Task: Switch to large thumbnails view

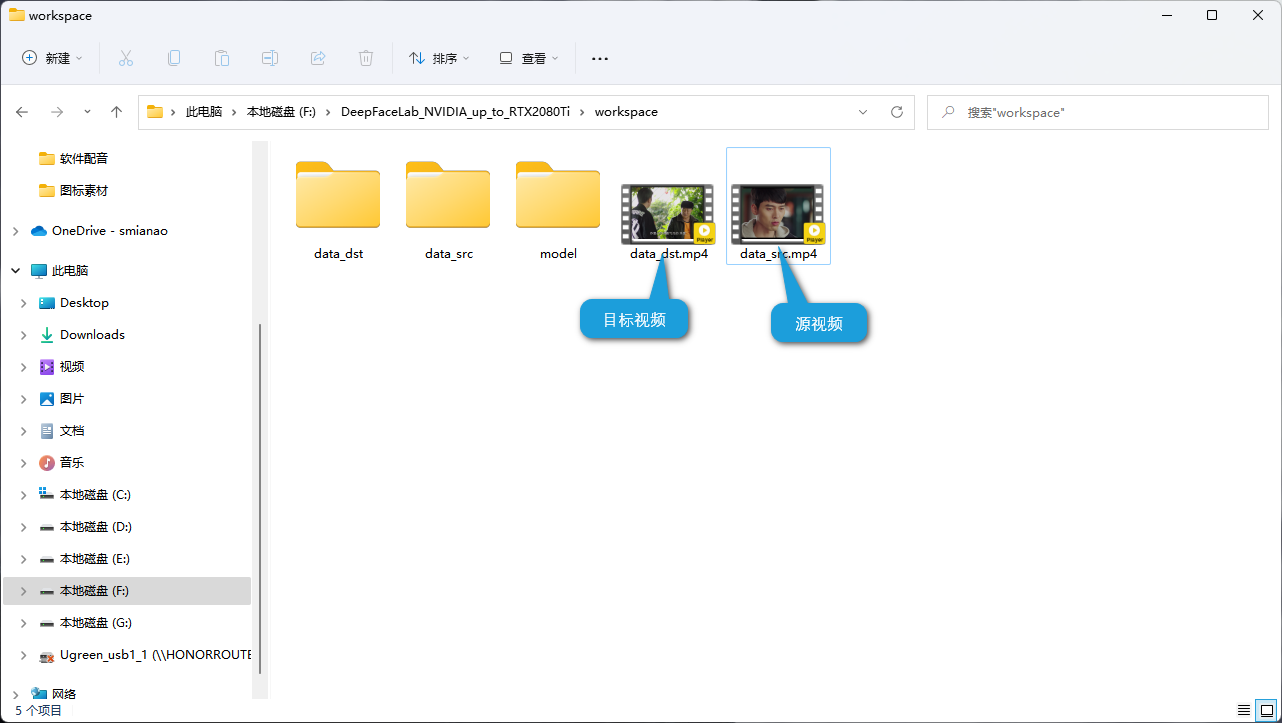Action: coord(1266,710)
